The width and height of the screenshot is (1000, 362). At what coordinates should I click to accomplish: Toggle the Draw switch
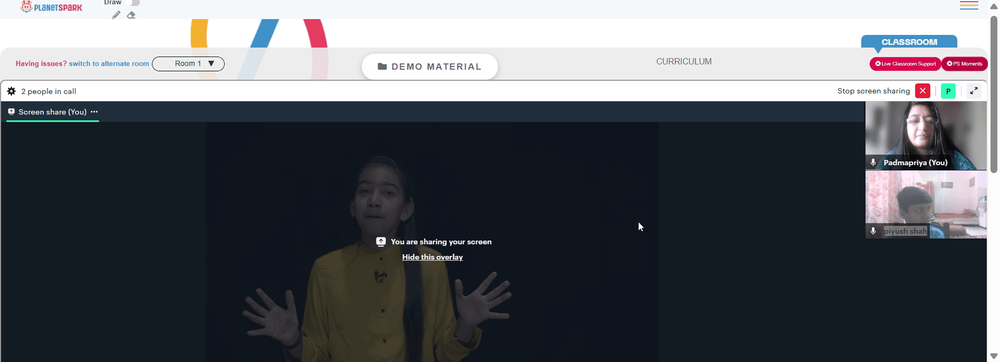coord(133,3)
